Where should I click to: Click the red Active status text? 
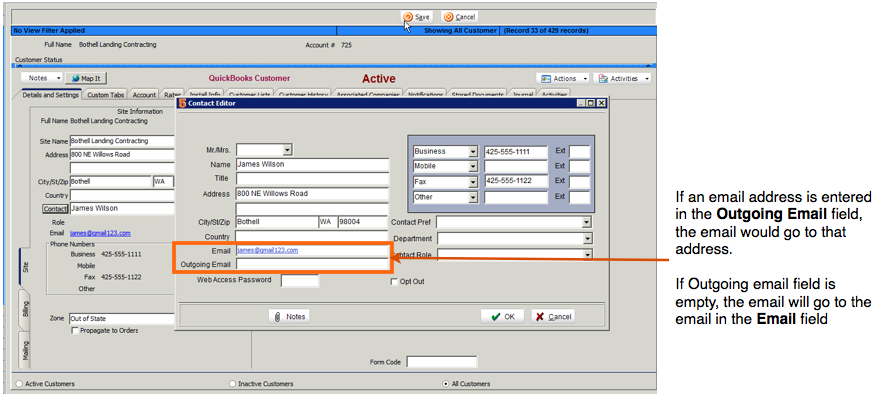[379, 79]
